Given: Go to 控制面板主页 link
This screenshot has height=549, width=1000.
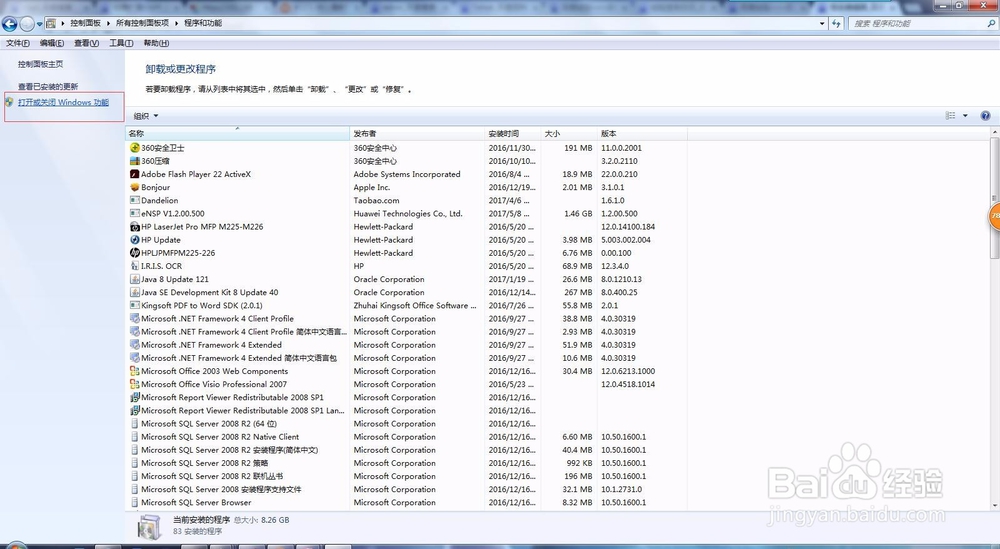Looking at the screenshot, I should (40, 64).
